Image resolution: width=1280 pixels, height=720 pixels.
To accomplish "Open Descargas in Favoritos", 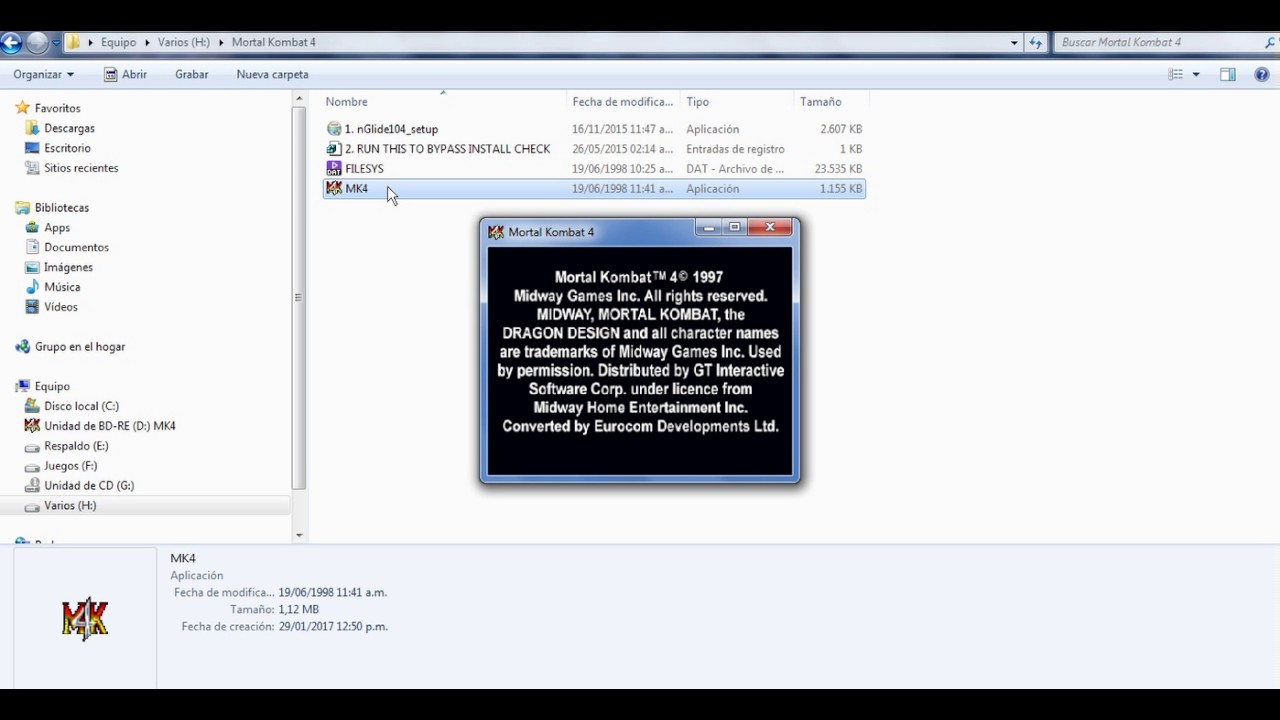I will pyautogui.click(x=69, y=128).
